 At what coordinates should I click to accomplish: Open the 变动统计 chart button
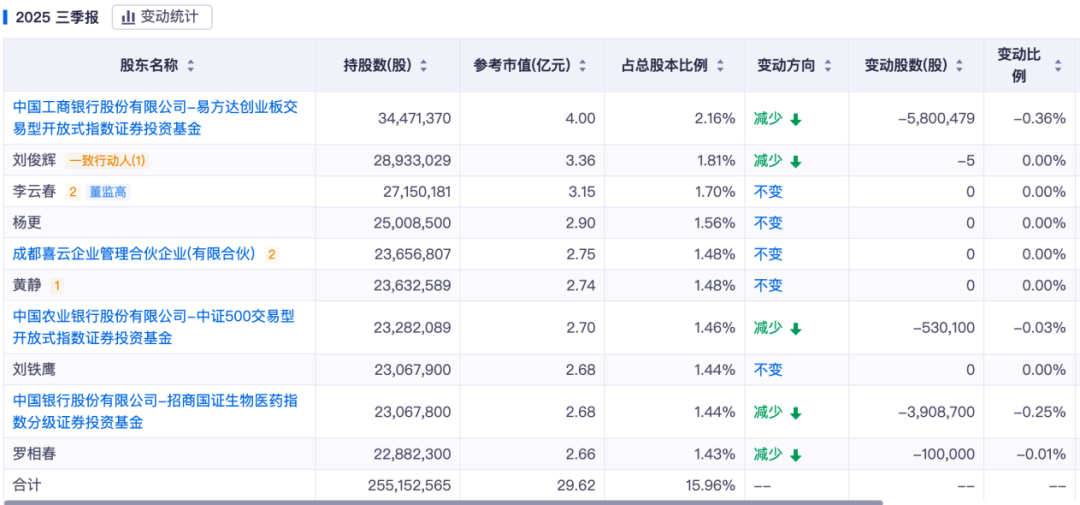tap(161, 17)
